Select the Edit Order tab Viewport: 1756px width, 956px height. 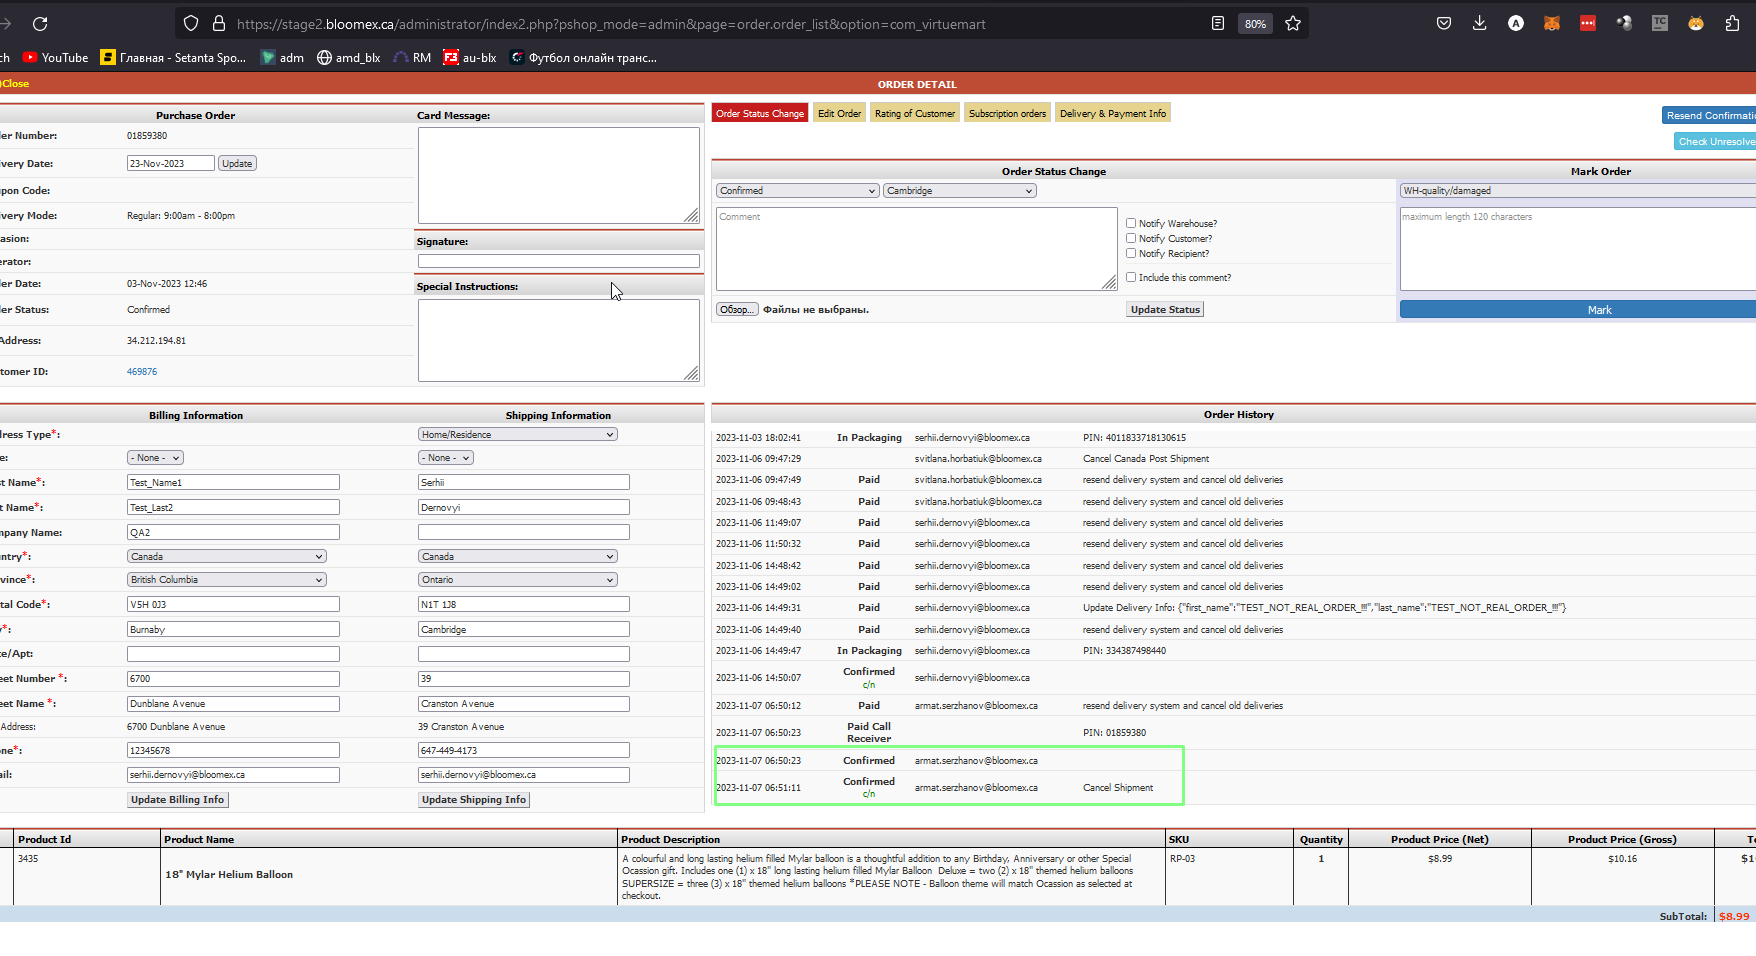coord(839,113)
